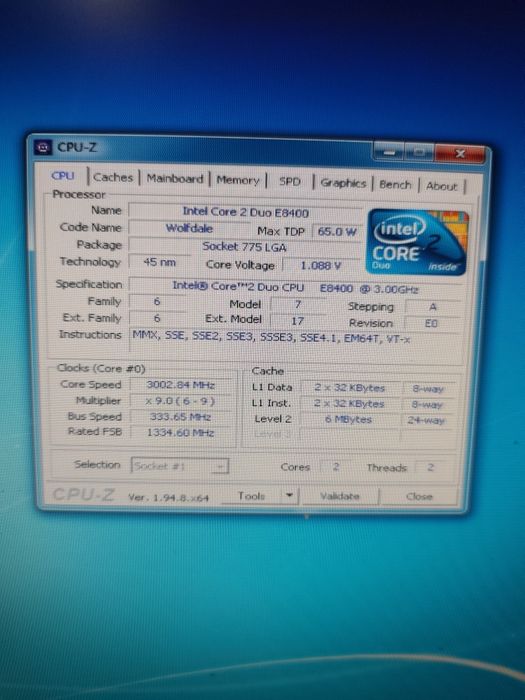Close CPU-Z with the red X

460,154
